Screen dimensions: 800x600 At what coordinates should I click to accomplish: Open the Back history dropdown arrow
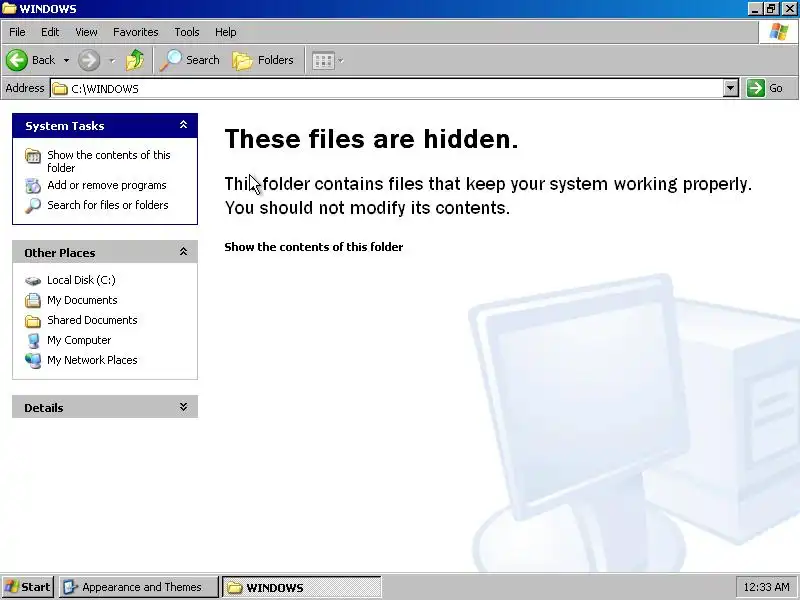[x=66, y=61]
